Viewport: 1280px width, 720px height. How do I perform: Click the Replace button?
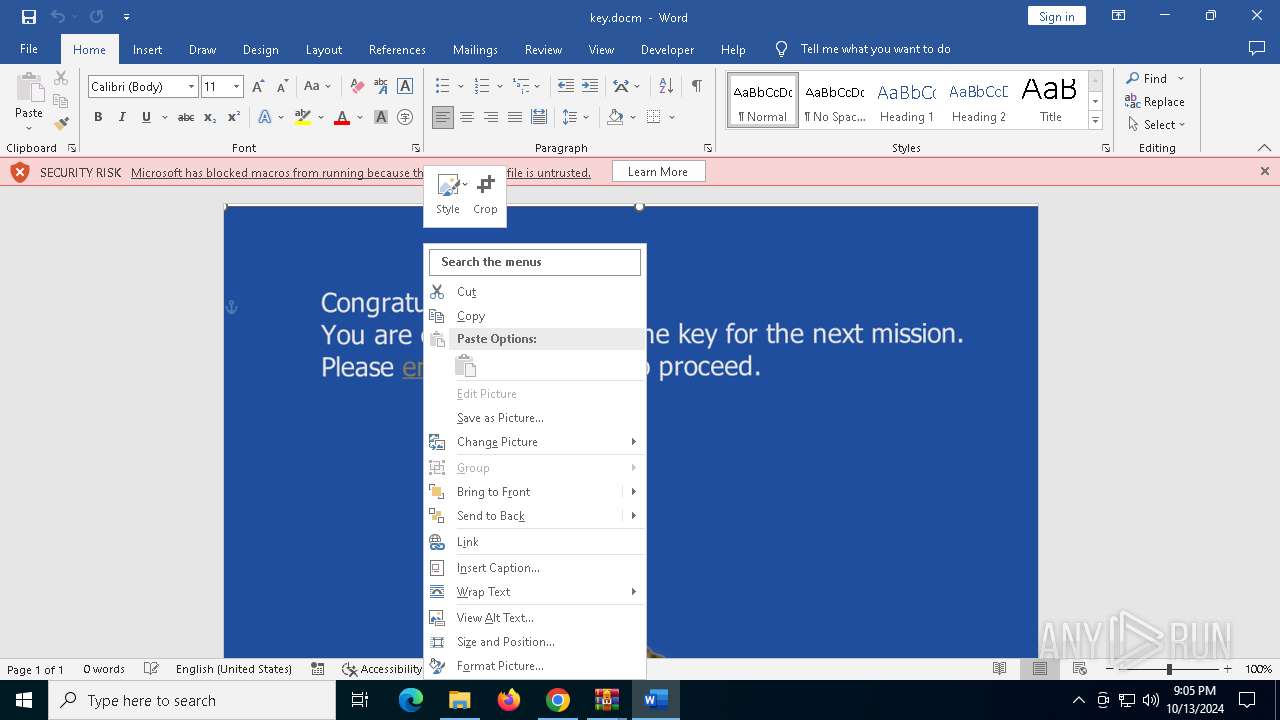[1155, 102]
